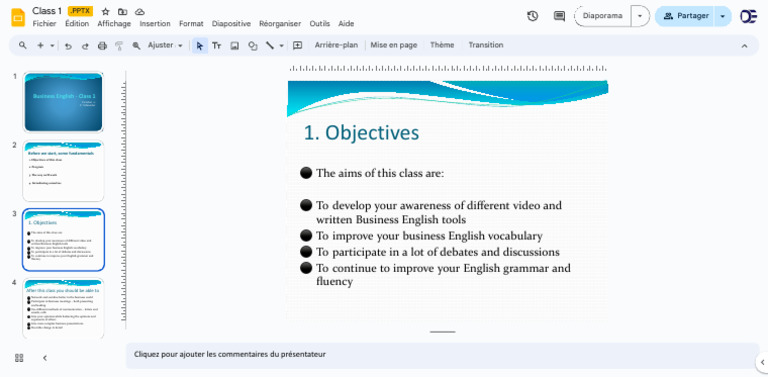
Task: Switch to grid view
Action: pyautogui.click(x=19, y=358)
